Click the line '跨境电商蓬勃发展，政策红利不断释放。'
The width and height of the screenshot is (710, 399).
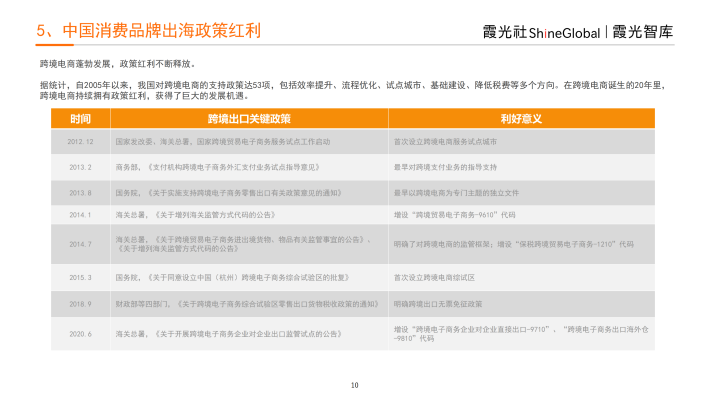pos(118,64)
